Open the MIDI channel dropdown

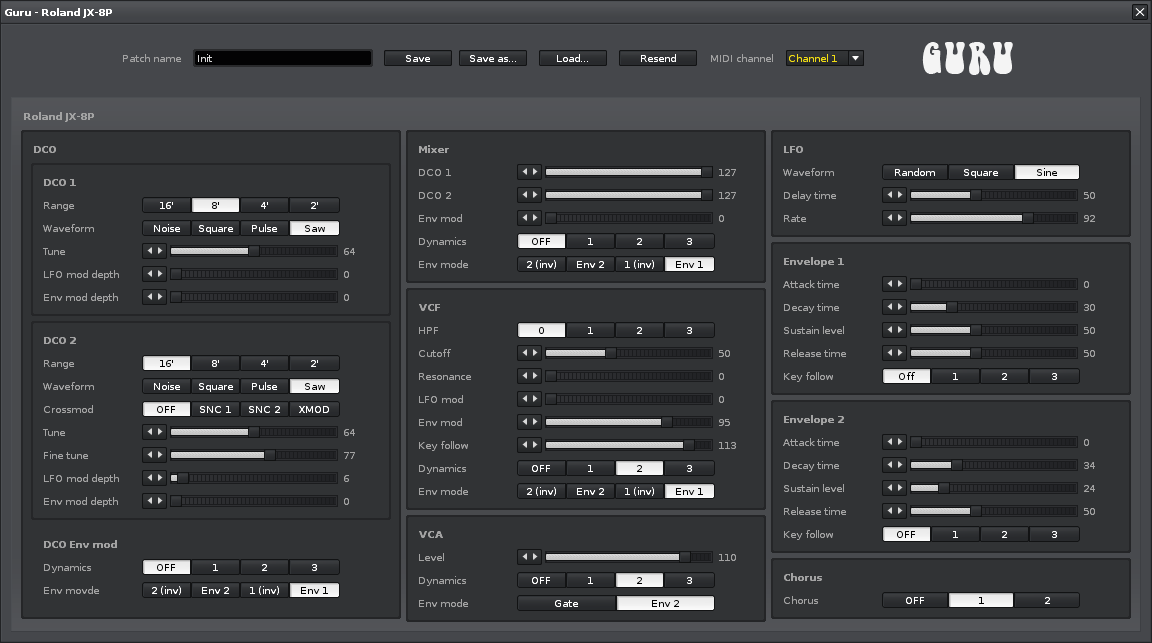point(825,58)
